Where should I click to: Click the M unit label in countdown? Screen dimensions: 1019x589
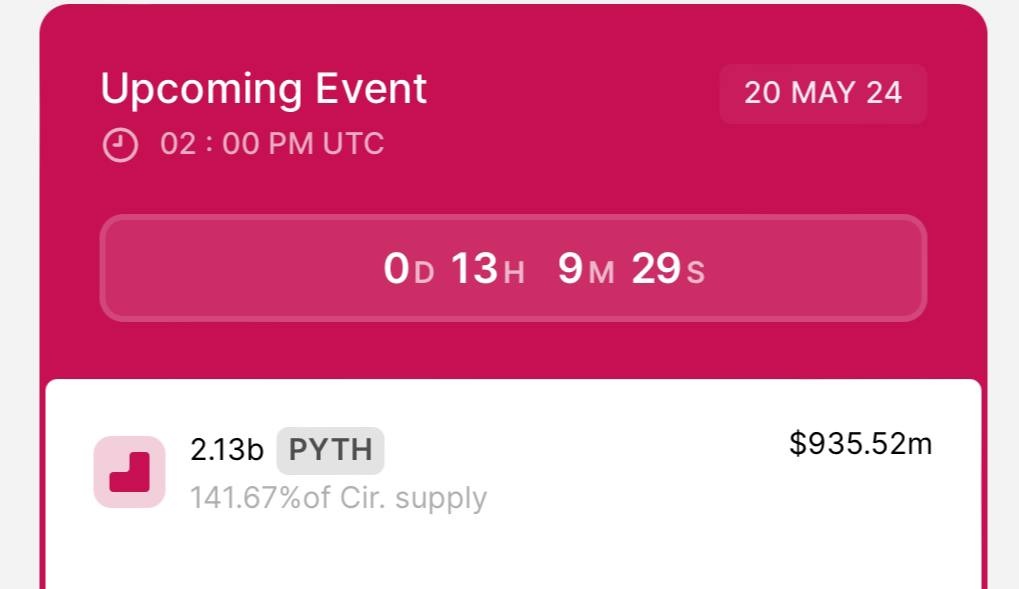coord(601,273)
